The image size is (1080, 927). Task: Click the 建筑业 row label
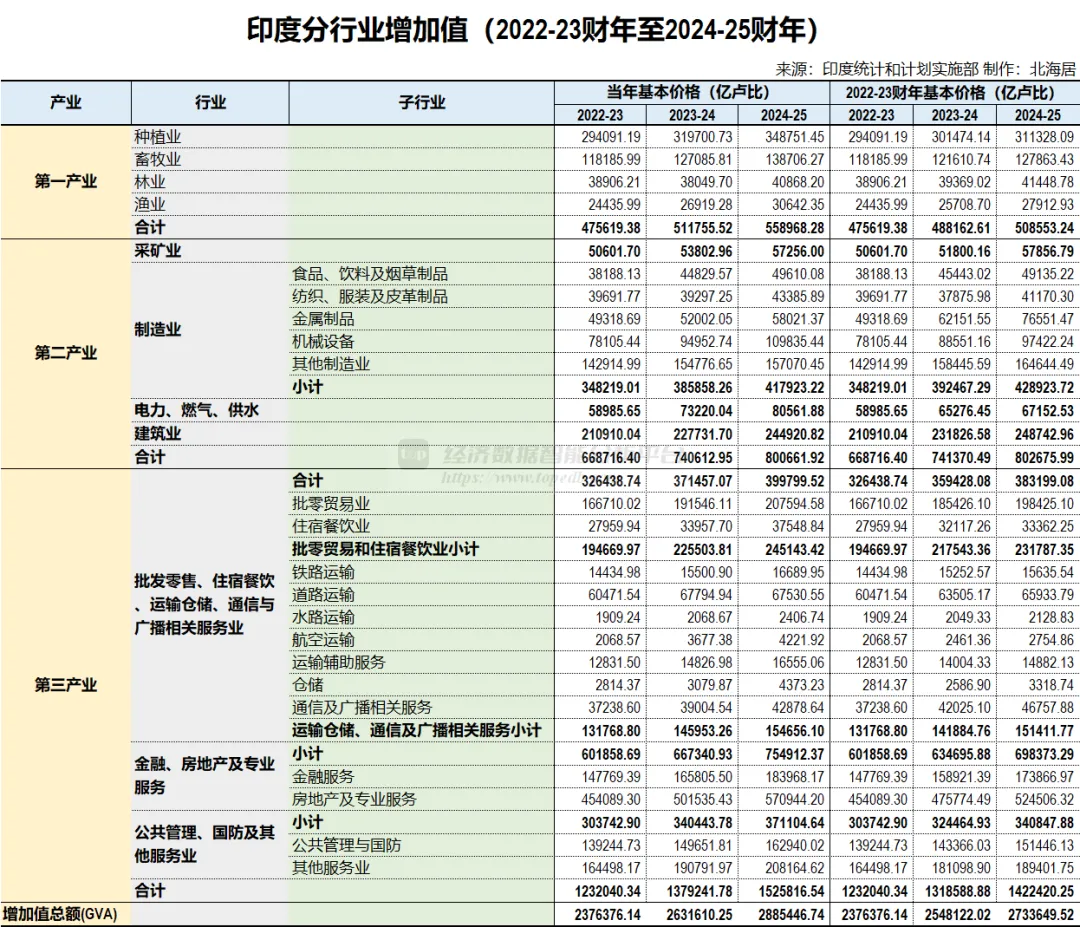158,434
